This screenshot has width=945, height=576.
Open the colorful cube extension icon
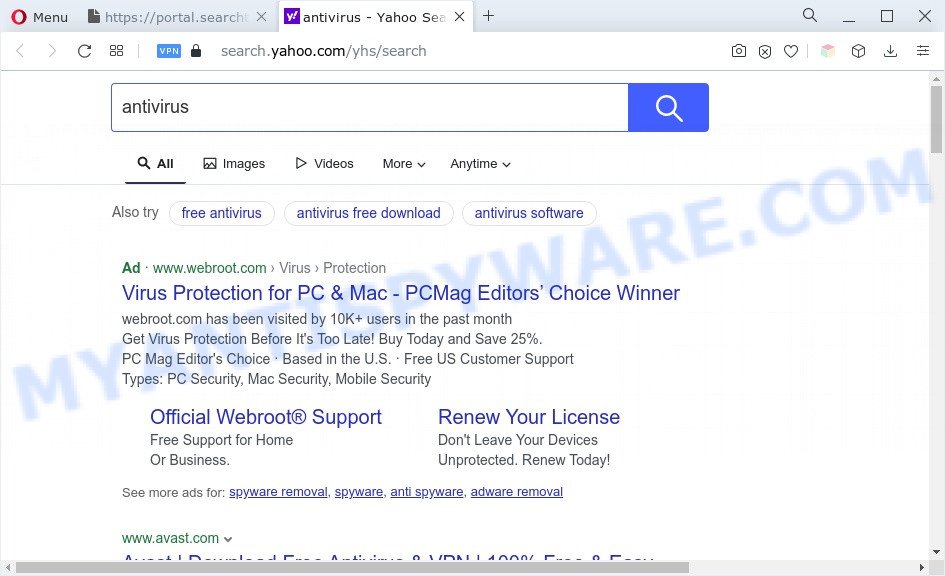coord(828,51)
